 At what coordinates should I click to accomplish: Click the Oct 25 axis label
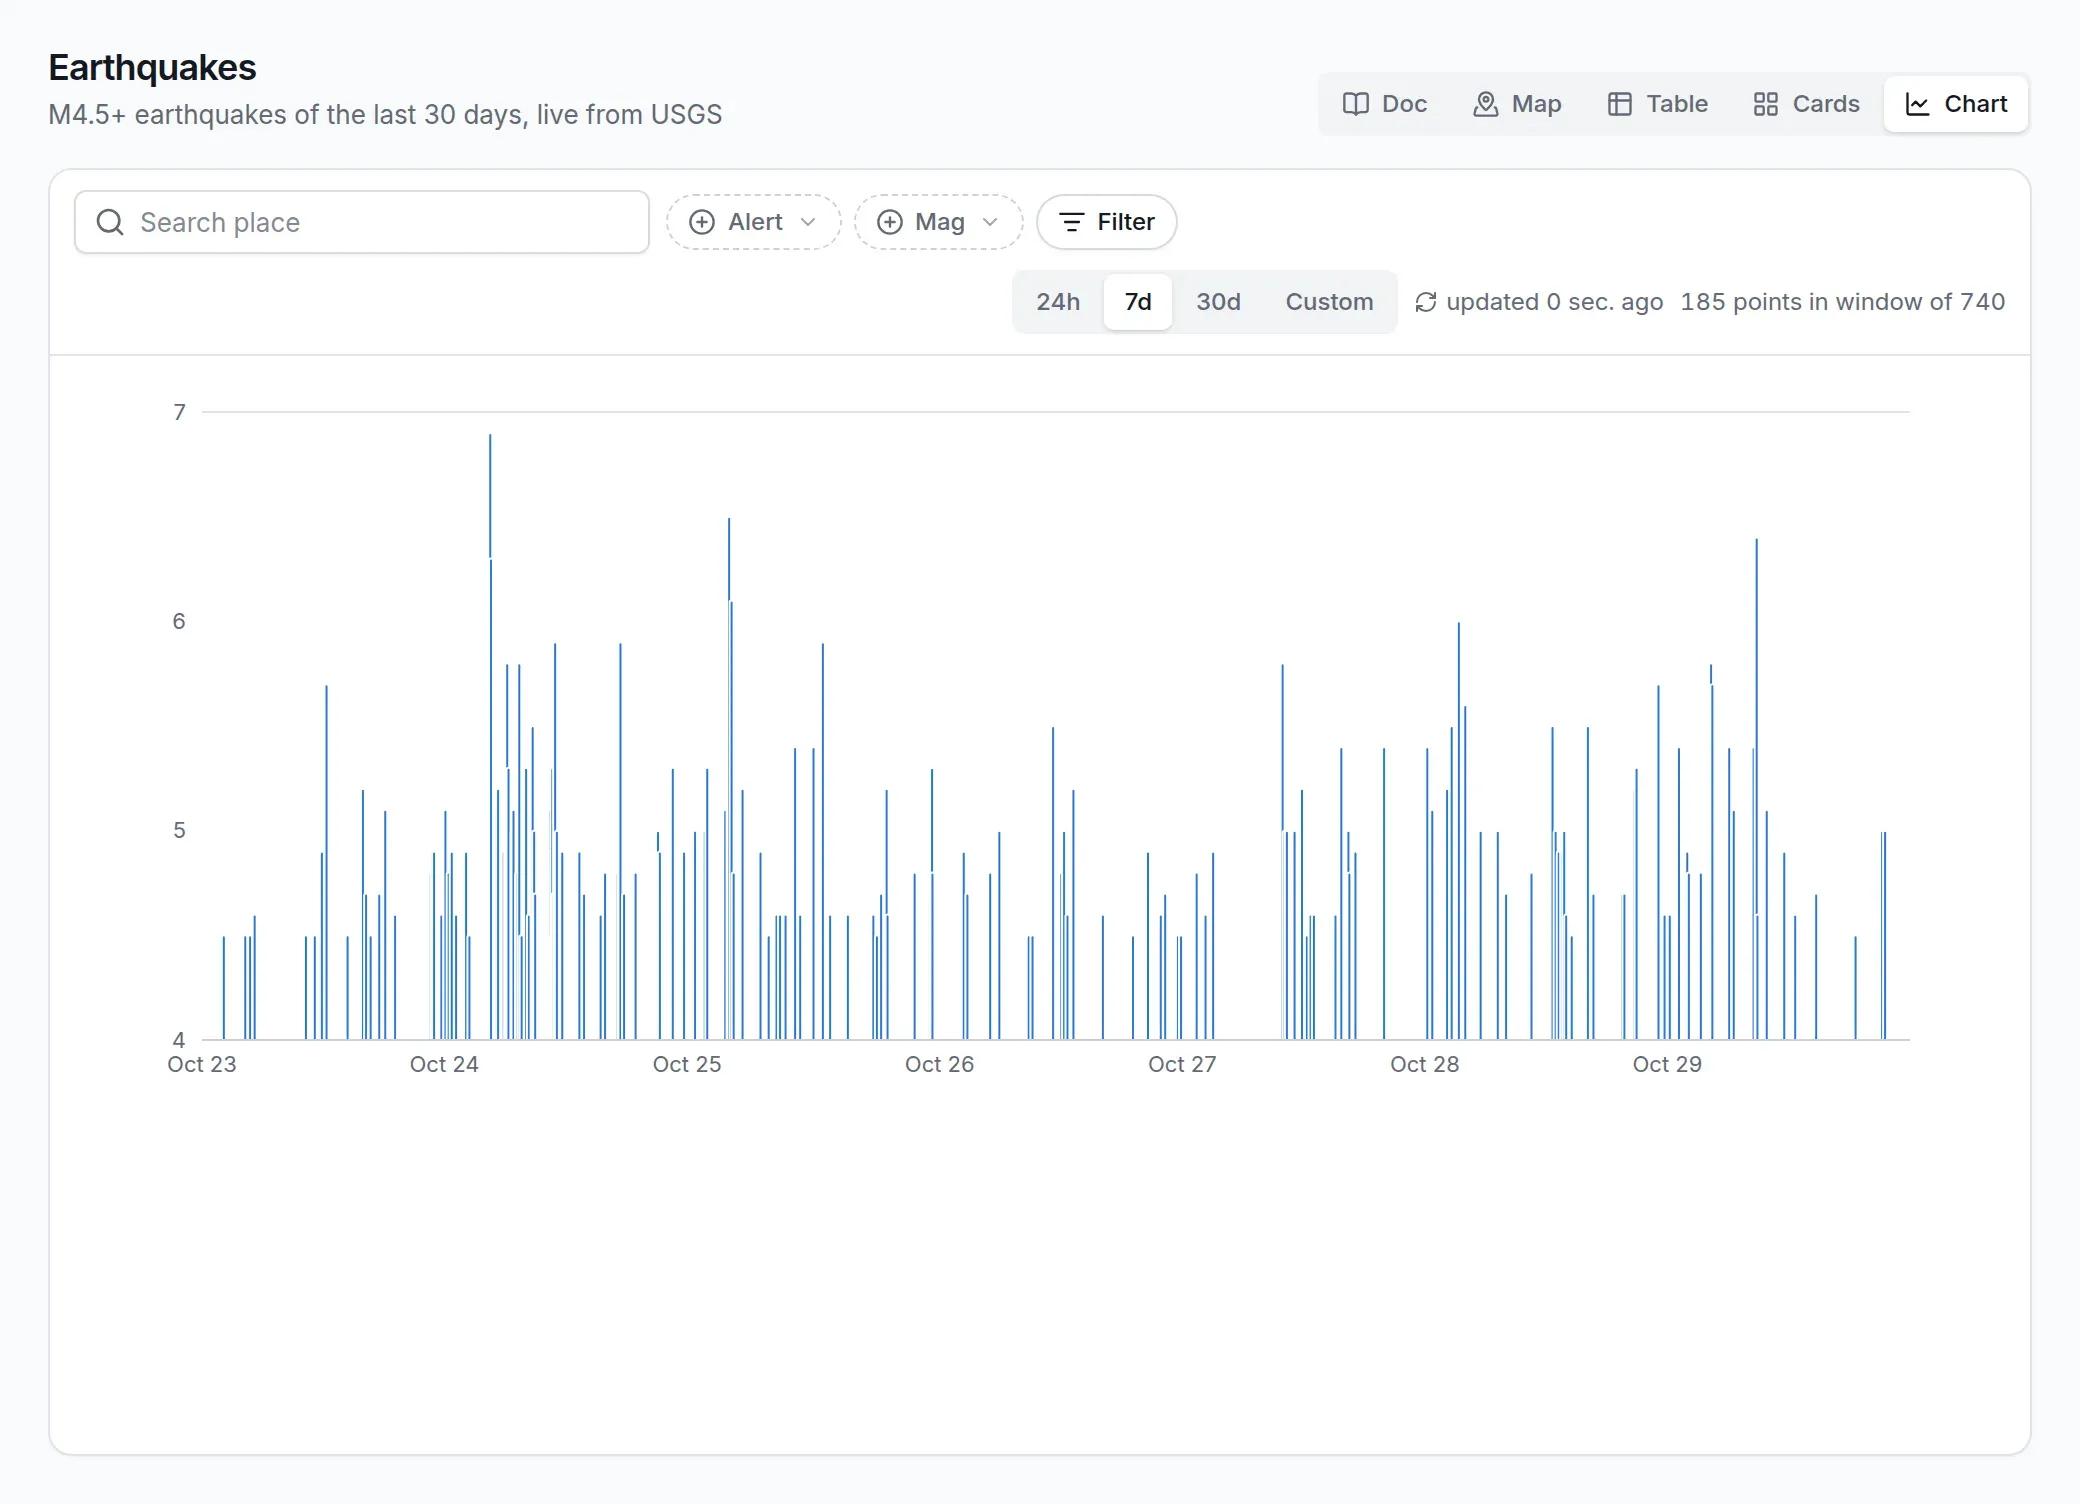click(x=687, y=1064)
